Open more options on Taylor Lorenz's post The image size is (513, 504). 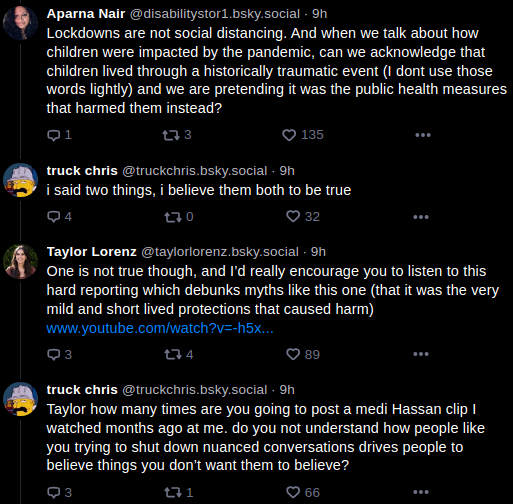tap(421, 354)
